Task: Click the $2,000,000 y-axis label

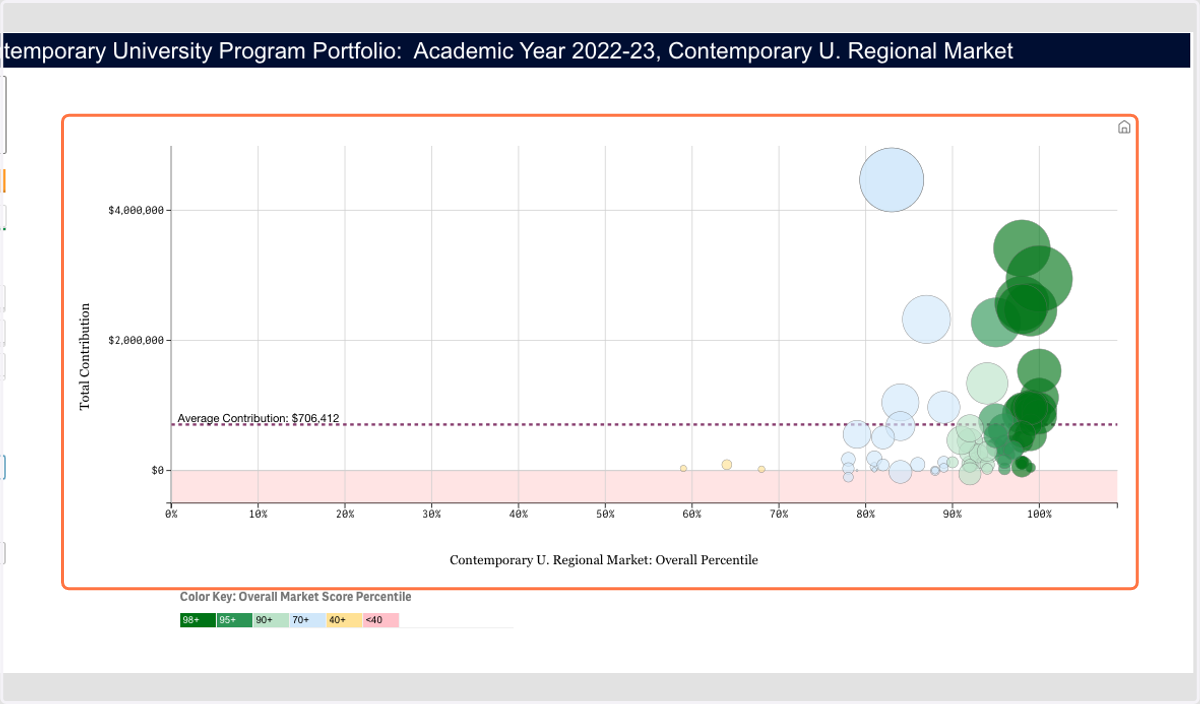Action: 135,341
